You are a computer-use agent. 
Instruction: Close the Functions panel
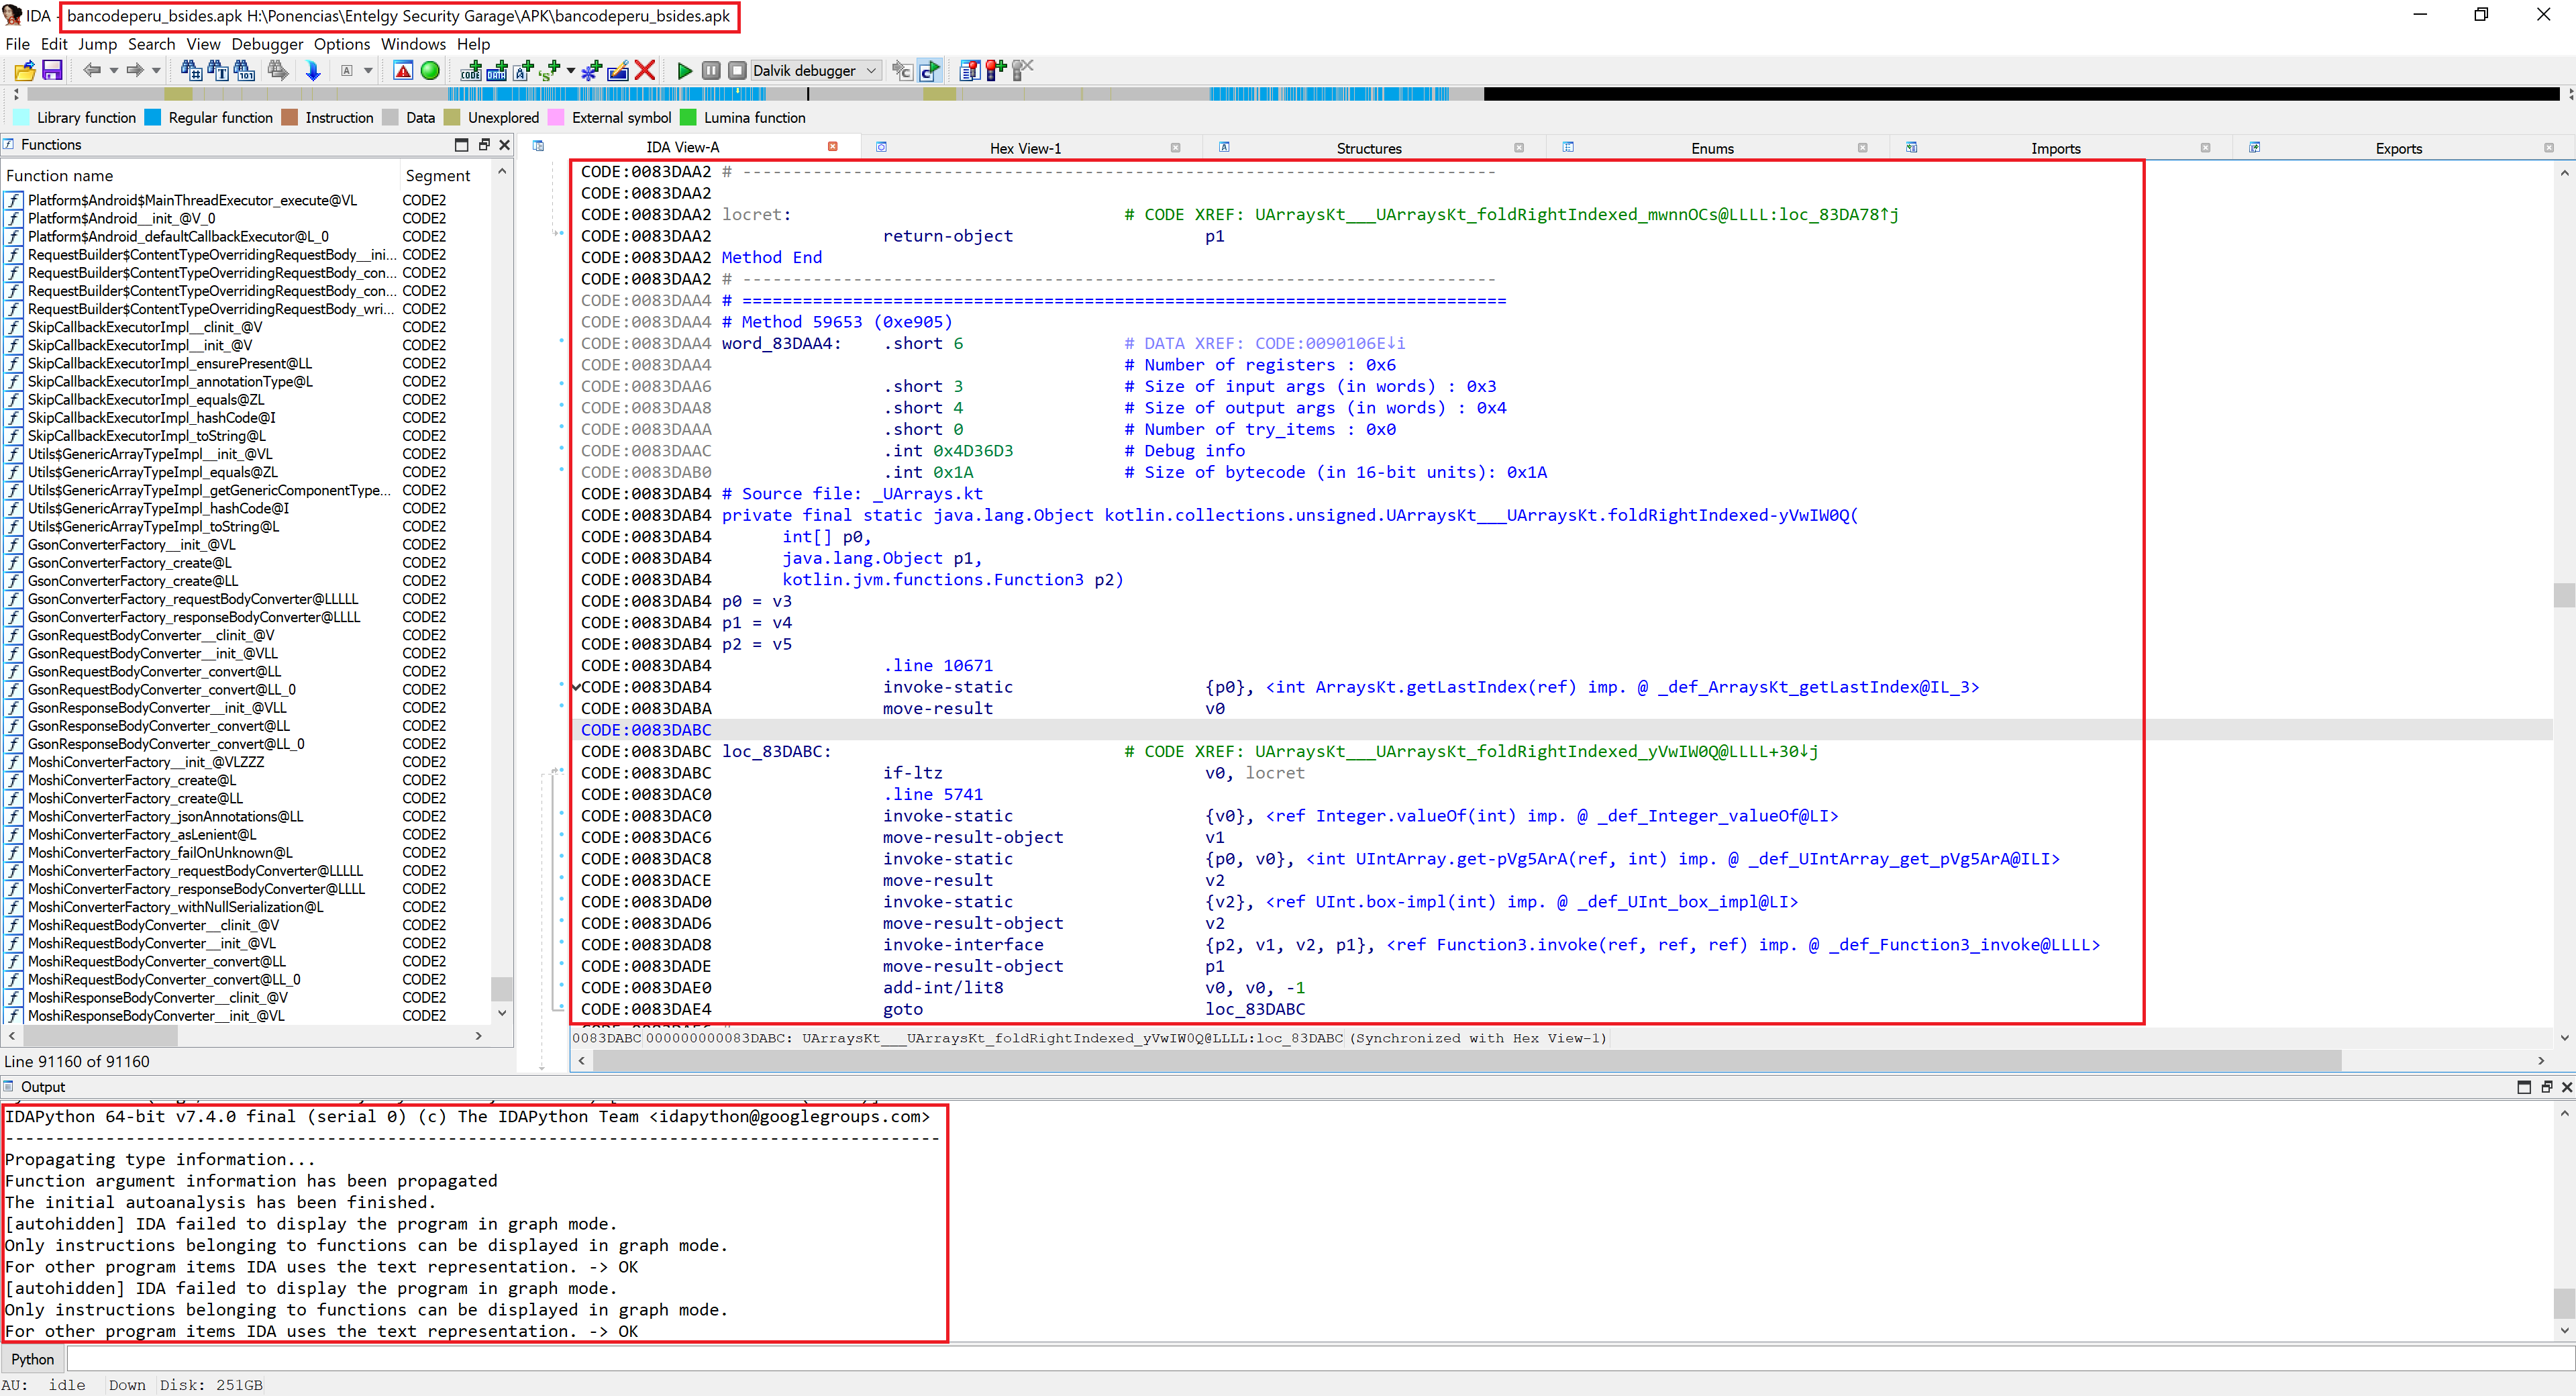tap(505, 145)
